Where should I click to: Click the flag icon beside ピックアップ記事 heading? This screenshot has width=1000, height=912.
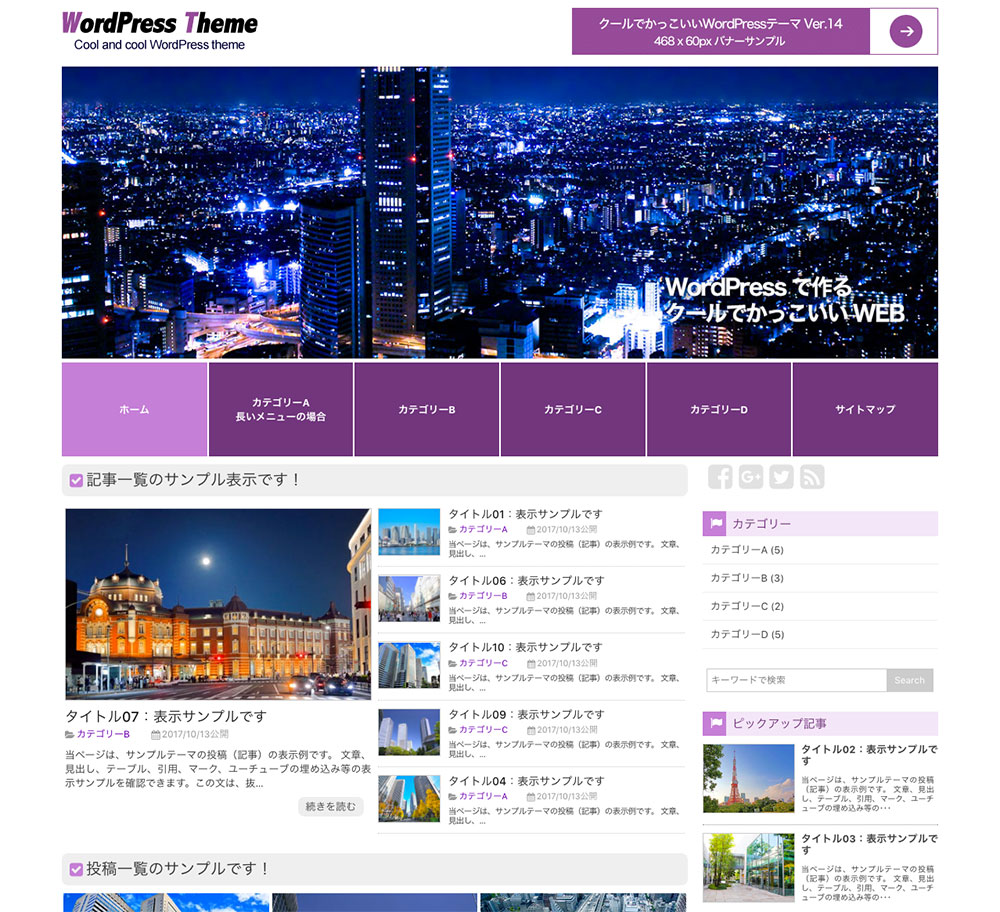tap(716, 723)
